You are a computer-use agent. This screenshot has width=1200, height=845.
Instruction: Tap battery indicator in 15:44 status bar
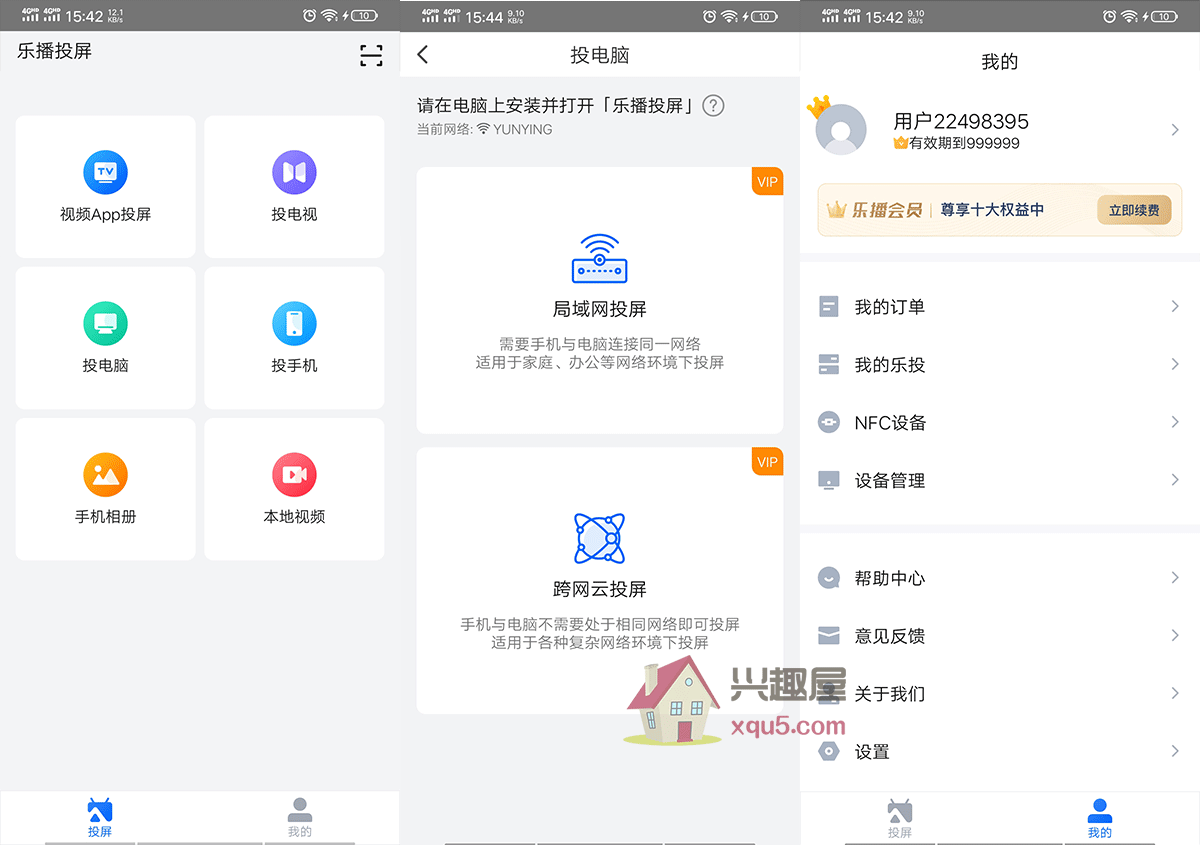click(x=765, y=16)
